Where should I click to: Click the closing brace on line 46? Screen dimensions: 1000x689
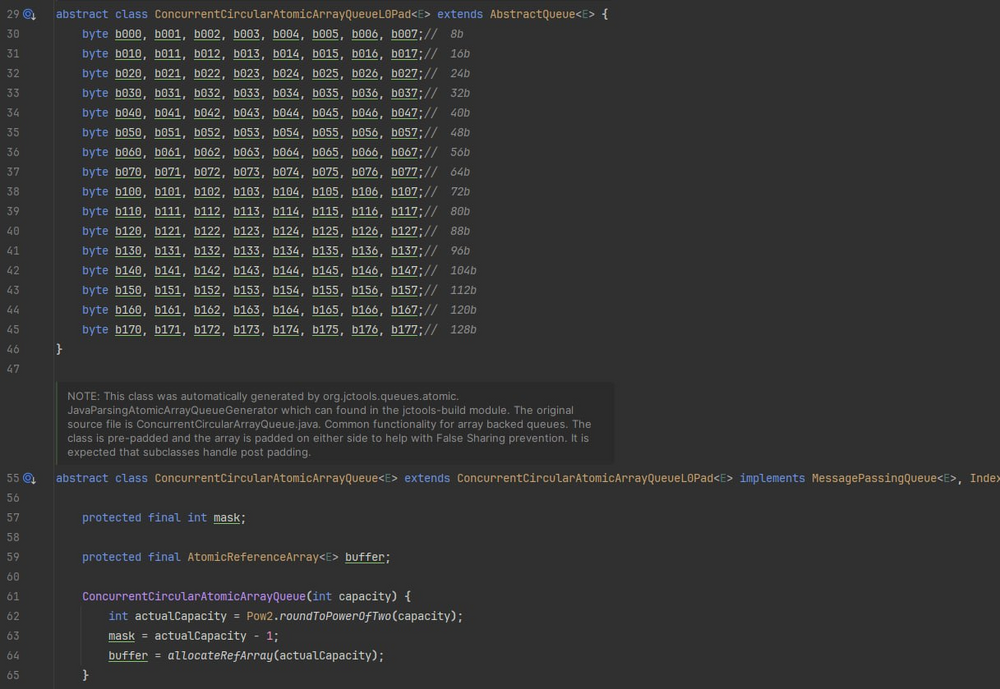59,350
